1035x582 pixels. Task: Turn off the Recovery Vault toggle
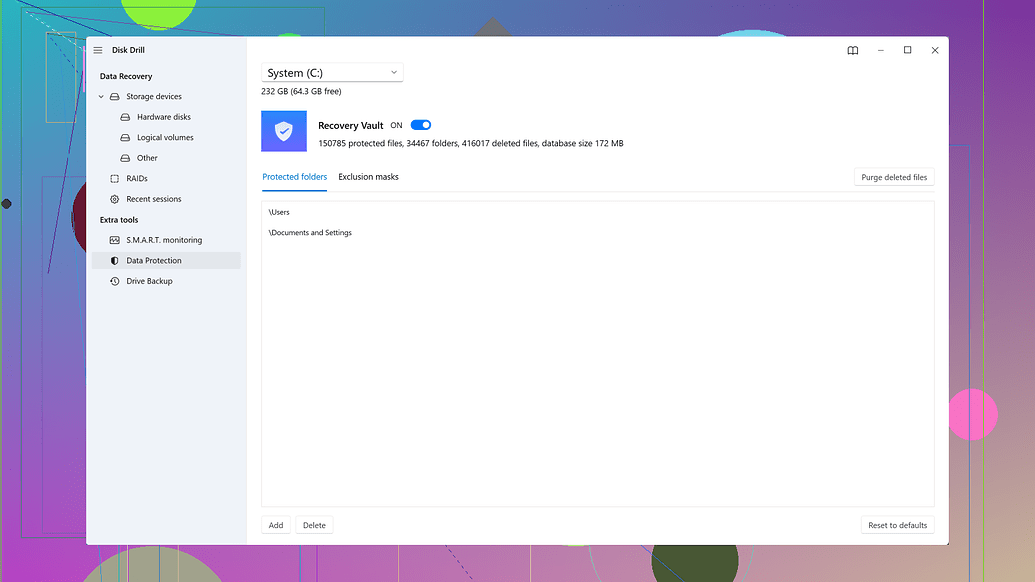pos(419,124)
